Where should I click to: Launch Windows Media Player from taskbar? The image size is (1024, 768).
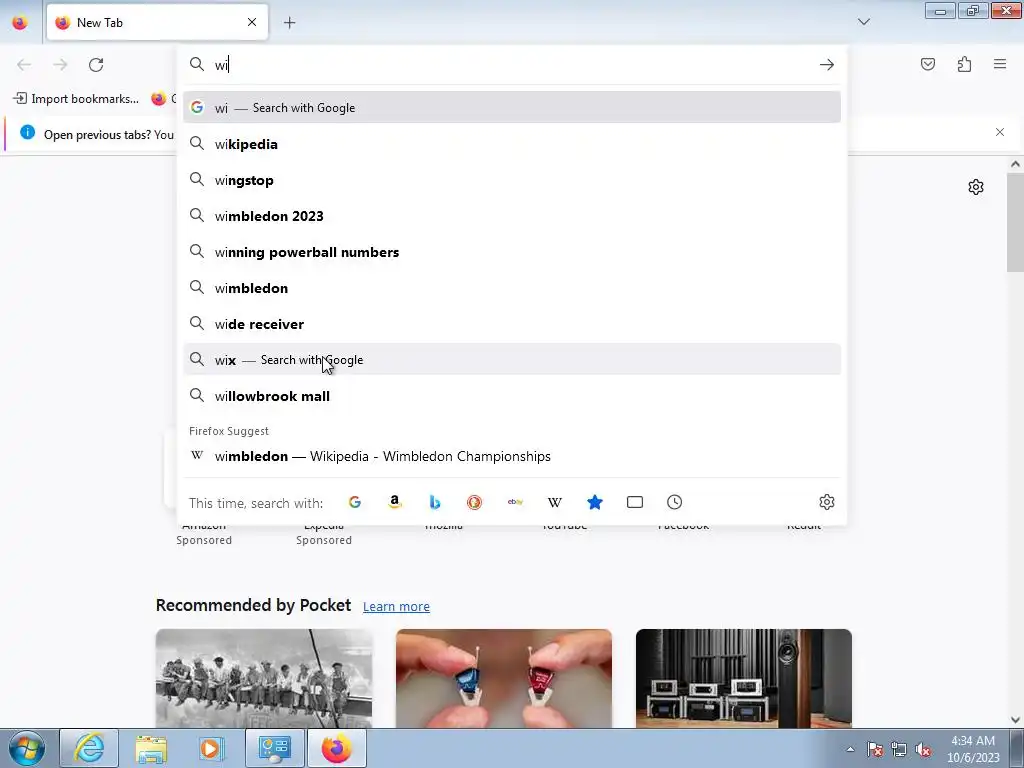tap(212, 748)
